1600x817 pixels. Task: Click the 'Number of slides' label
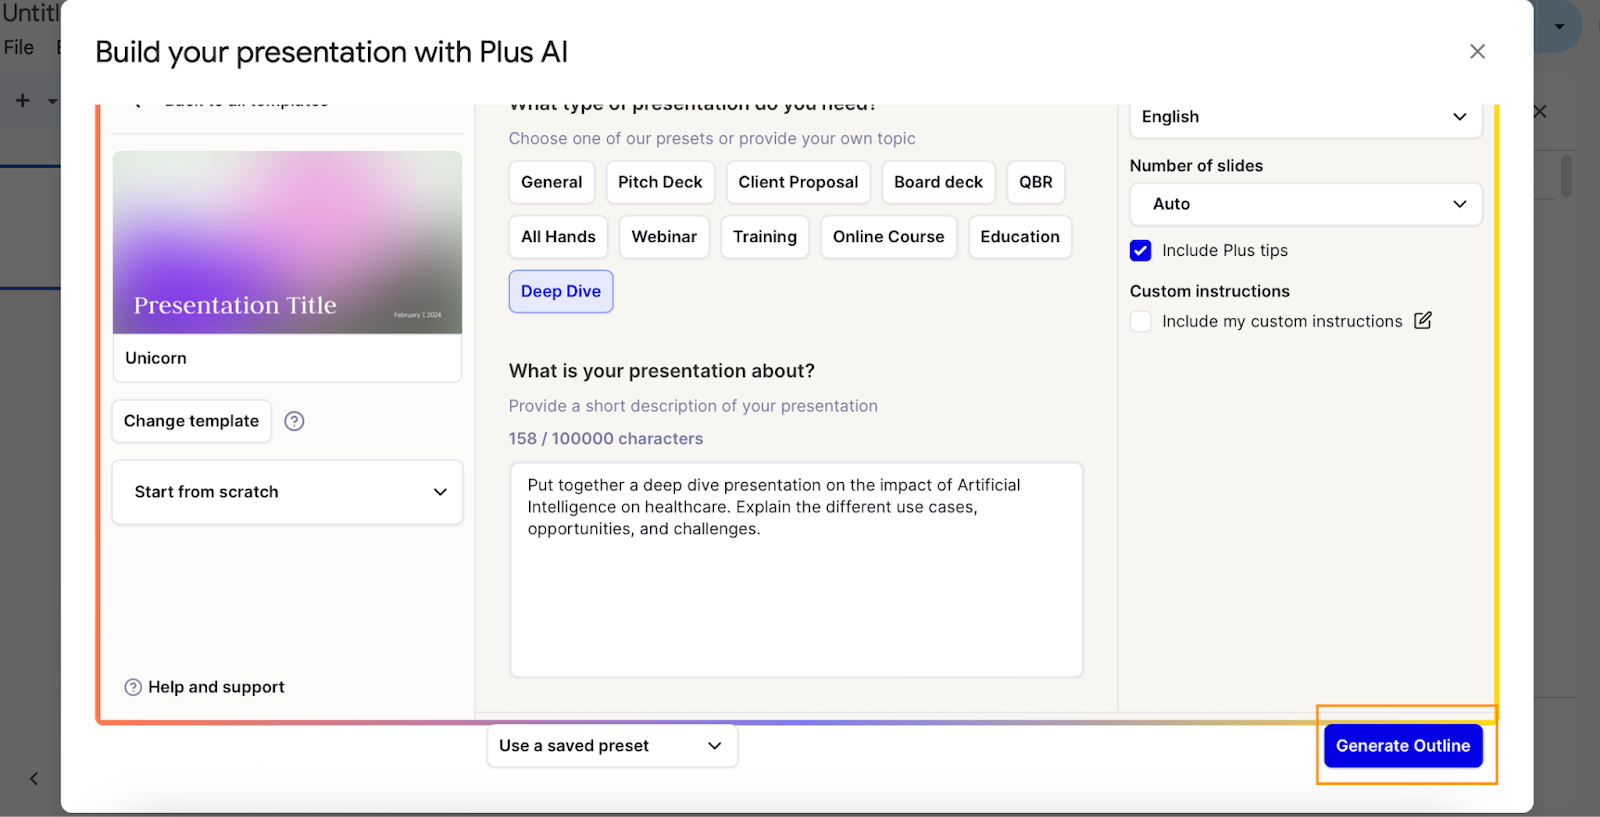click(1196, 166)
